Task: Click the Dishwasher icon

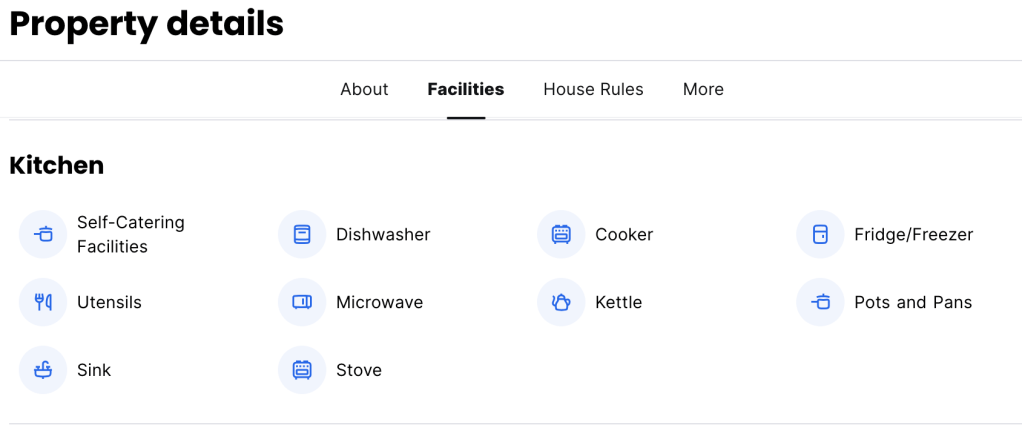Action: point(302,235)
